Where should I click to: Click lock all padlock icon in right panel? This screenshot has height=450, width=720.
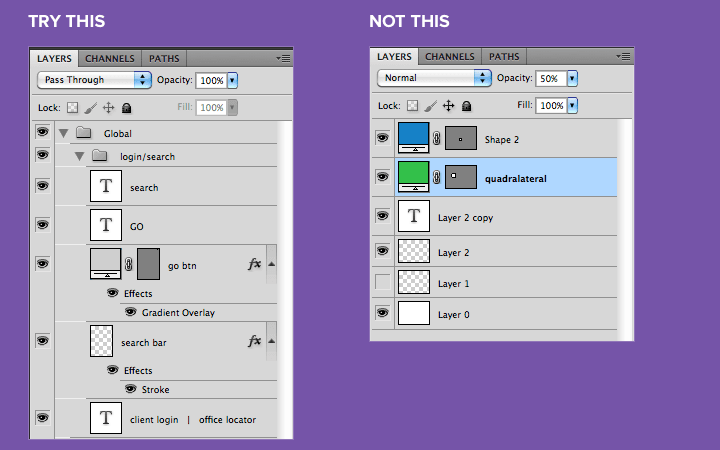pyautogui.click(x=467, y=105)
